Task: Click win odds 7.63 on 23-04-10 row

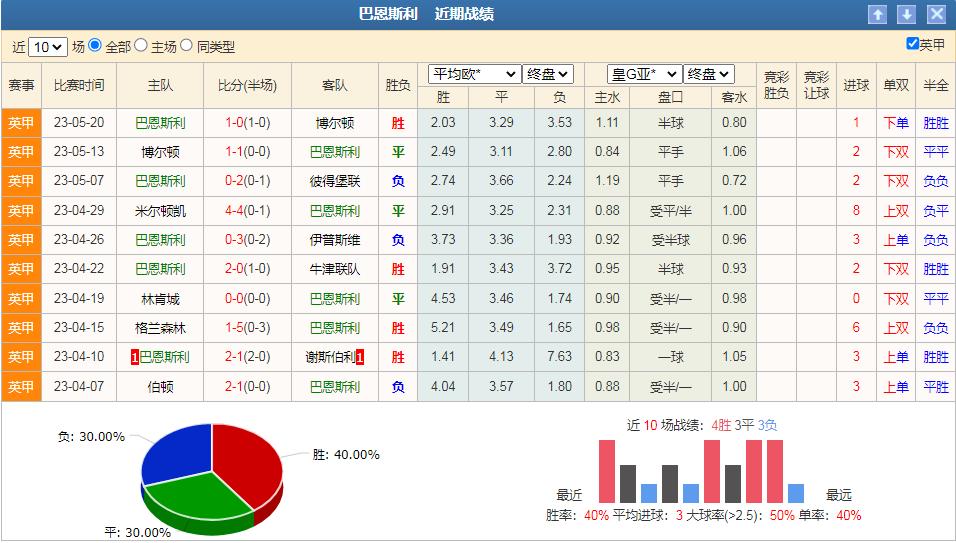Action: click(x=559, y=357)
